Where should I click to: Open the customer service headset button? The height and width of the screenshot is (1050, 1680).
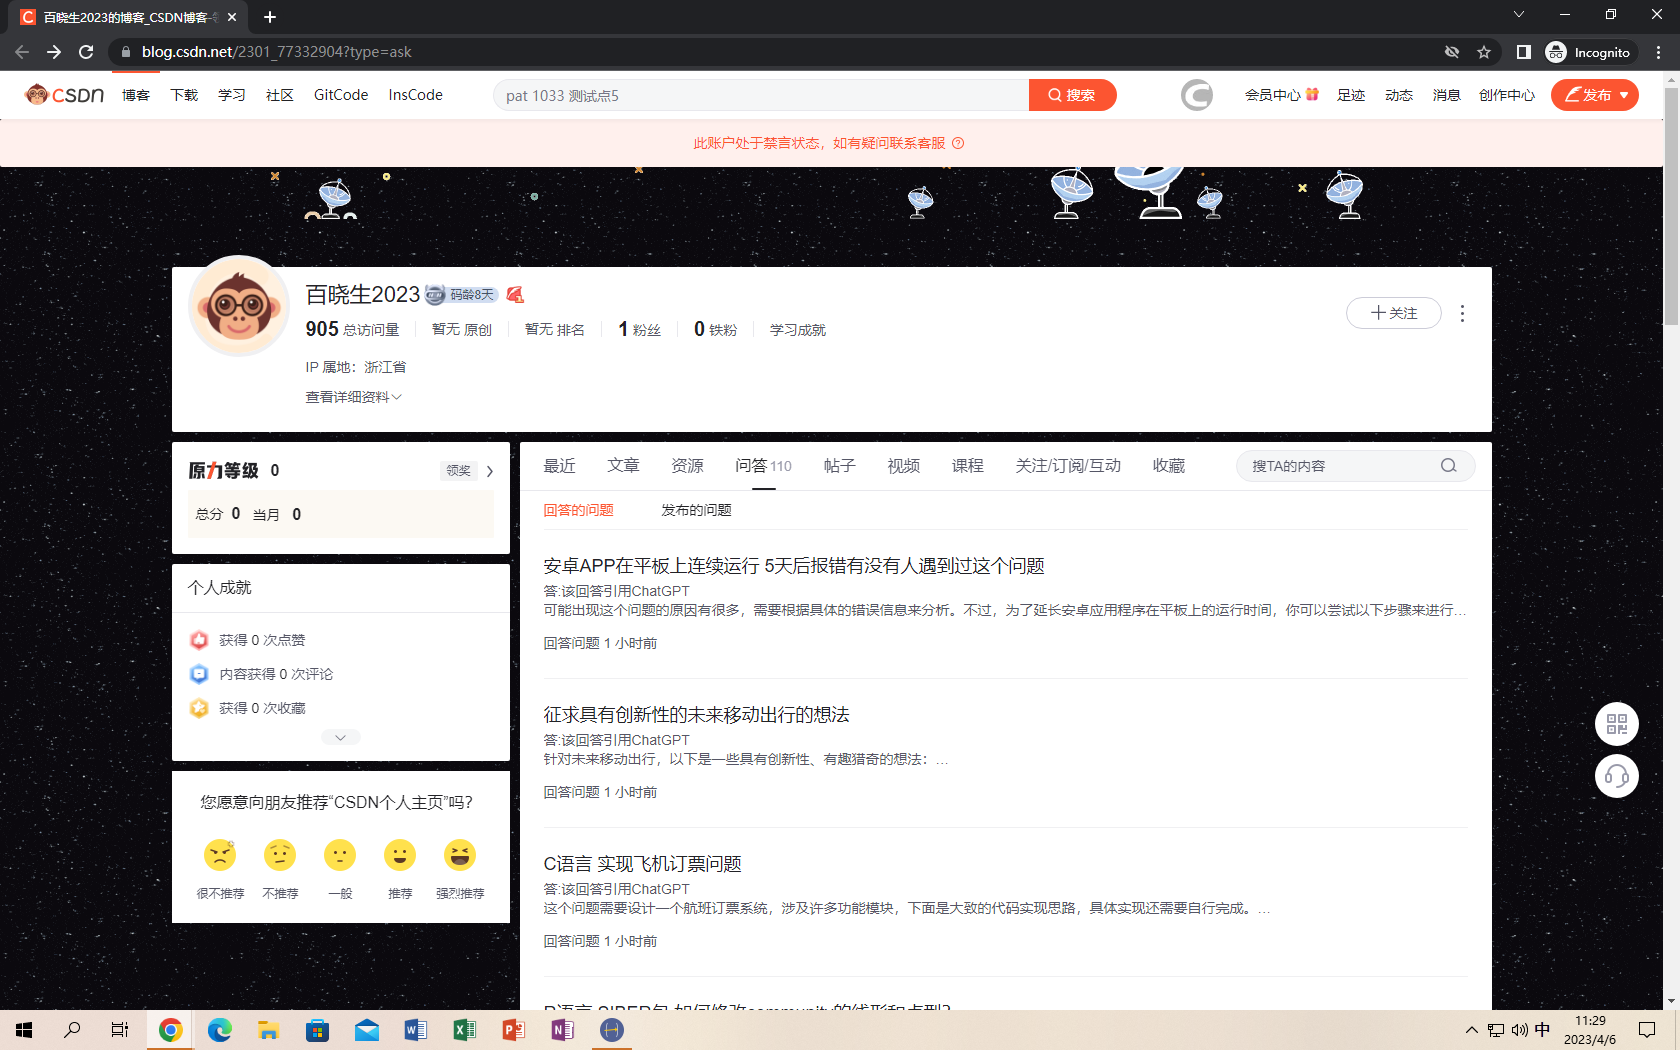pyautogui.click(x=1616, y=776)
